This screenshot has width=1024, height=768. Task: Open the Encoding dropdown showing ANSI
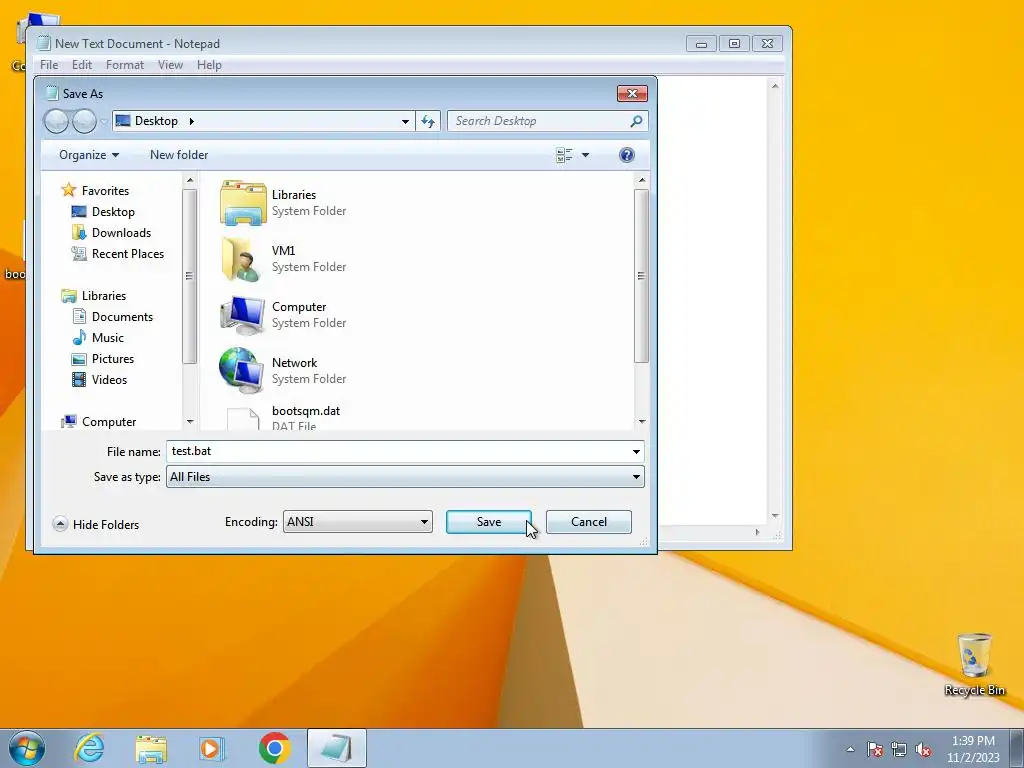coord(357,522)
